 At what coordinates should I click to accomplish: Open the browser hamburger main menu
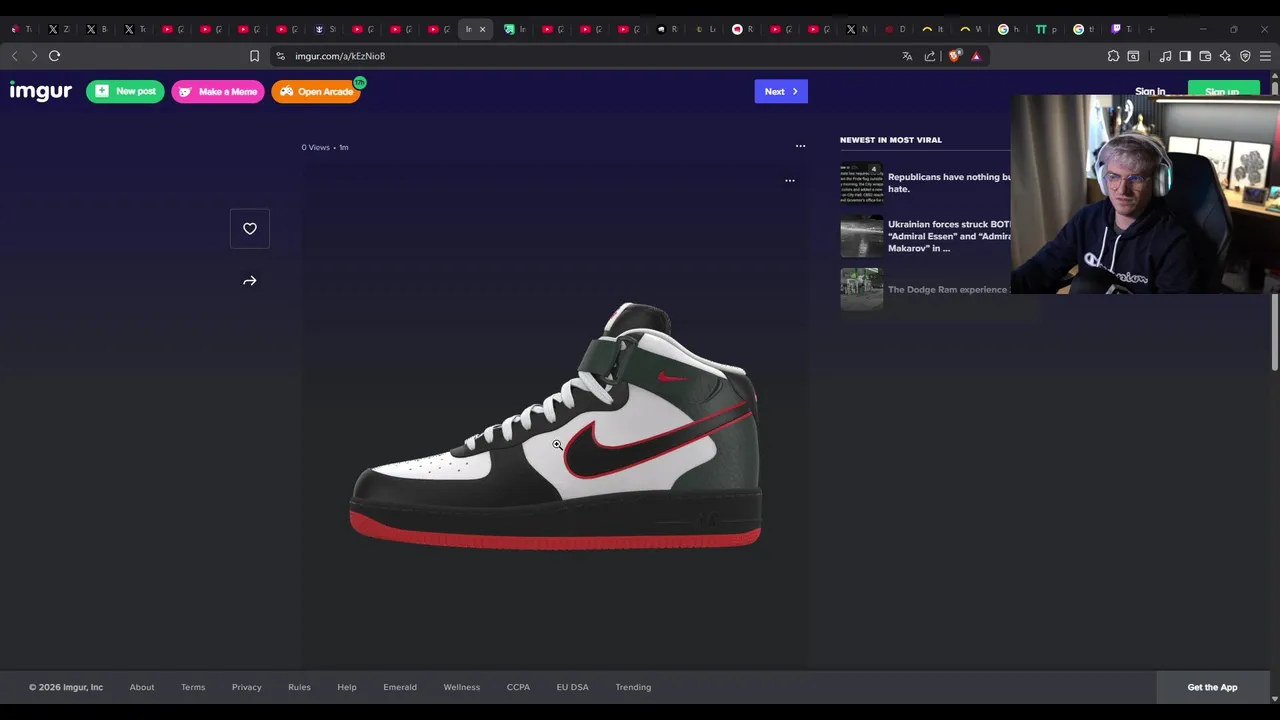pos(1265,56)
